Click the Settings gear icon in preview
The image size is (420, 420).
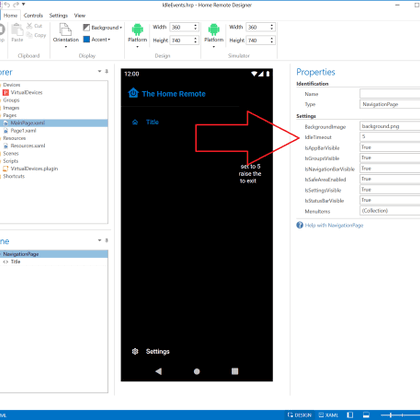tap(135, 351)
